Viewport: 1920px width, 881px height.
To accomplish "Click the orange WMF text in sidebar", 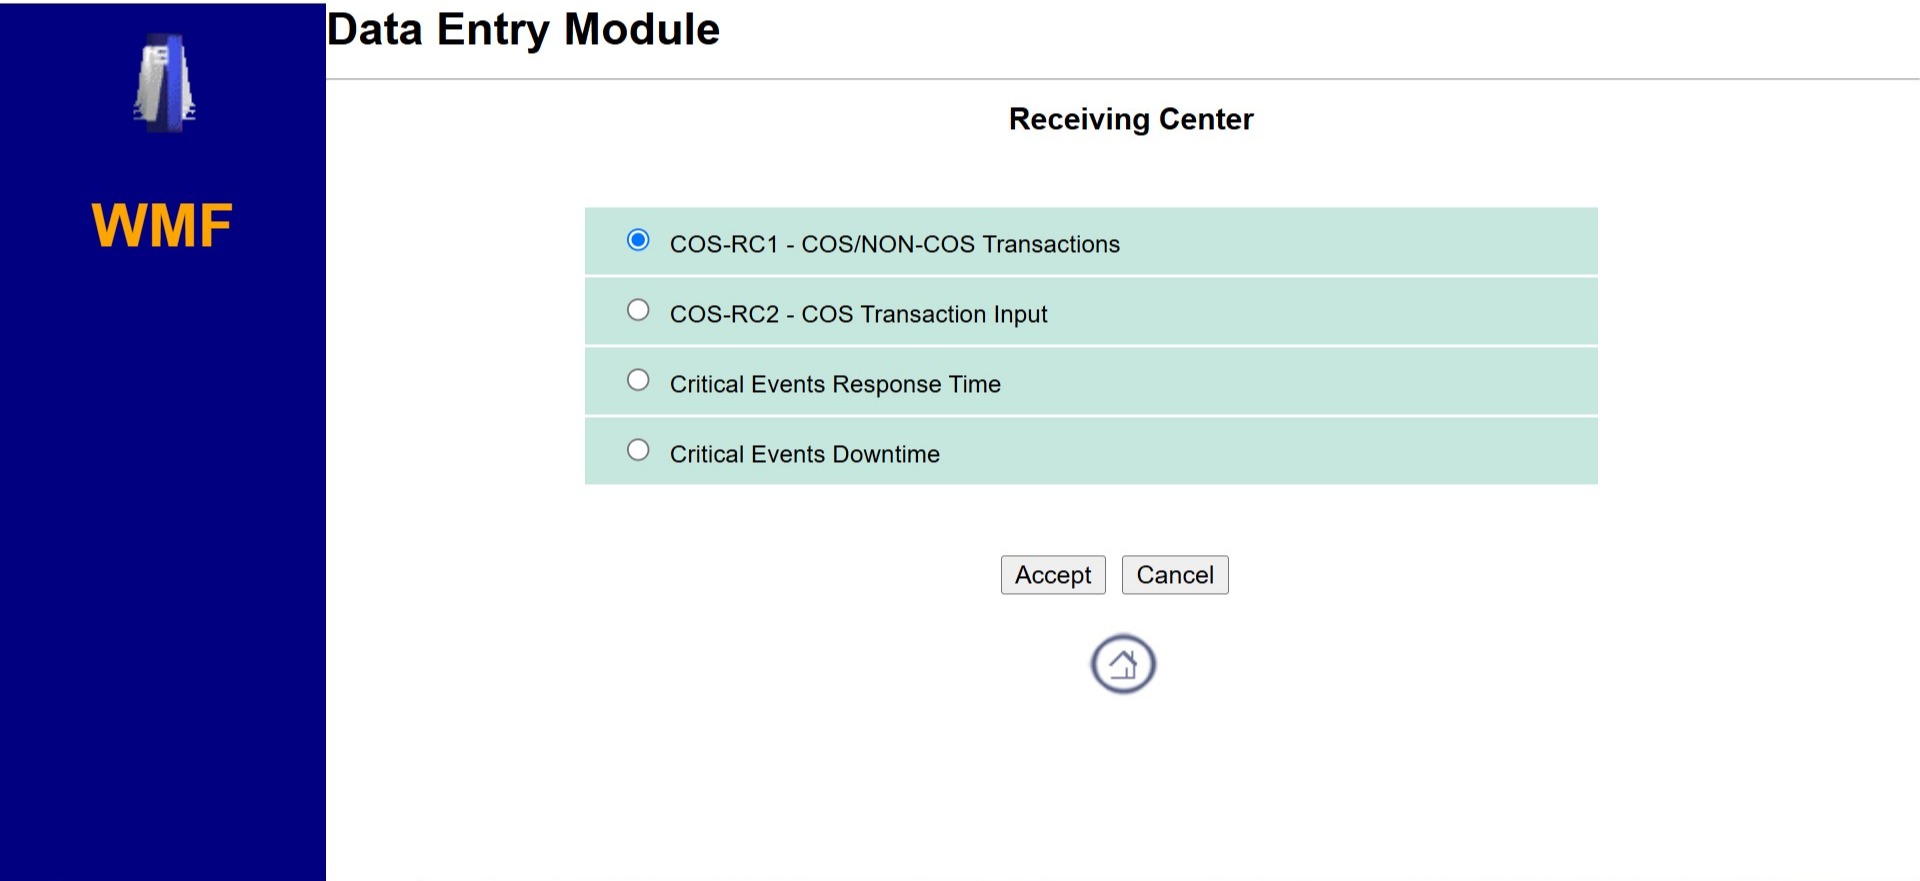I will 162,225.
